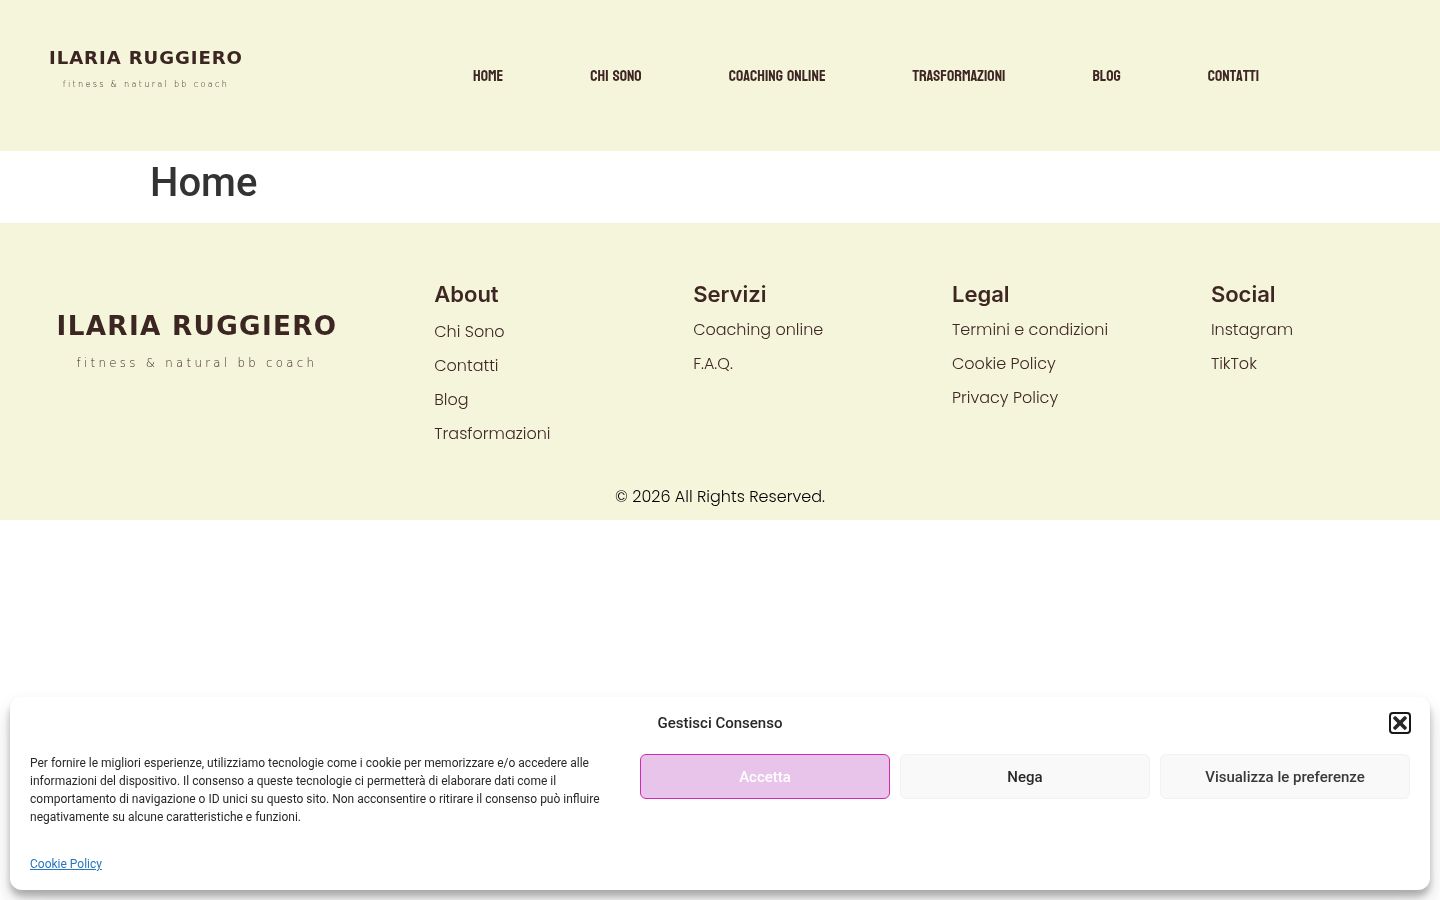
Task: Open Contatti link under About
Action: 466,366
